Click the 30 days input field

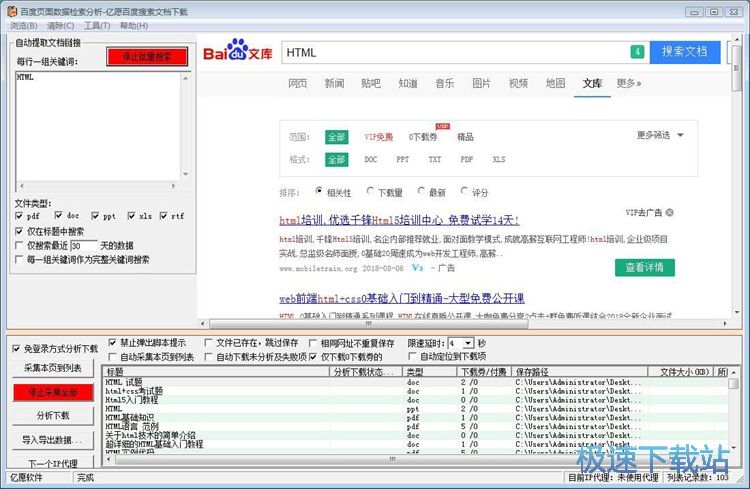84,246
